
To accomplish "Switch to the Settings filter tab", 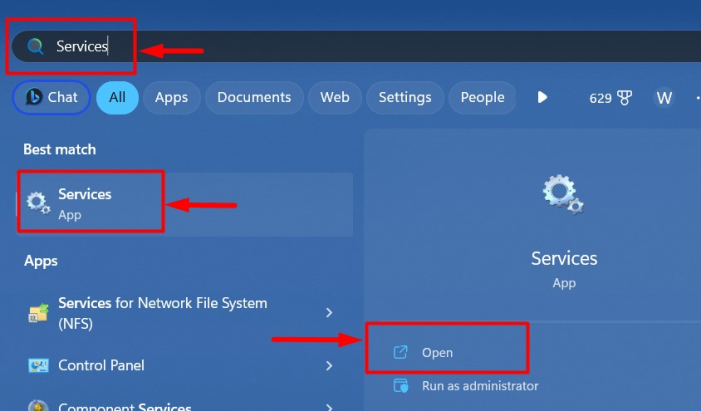I will pos(405,97).
